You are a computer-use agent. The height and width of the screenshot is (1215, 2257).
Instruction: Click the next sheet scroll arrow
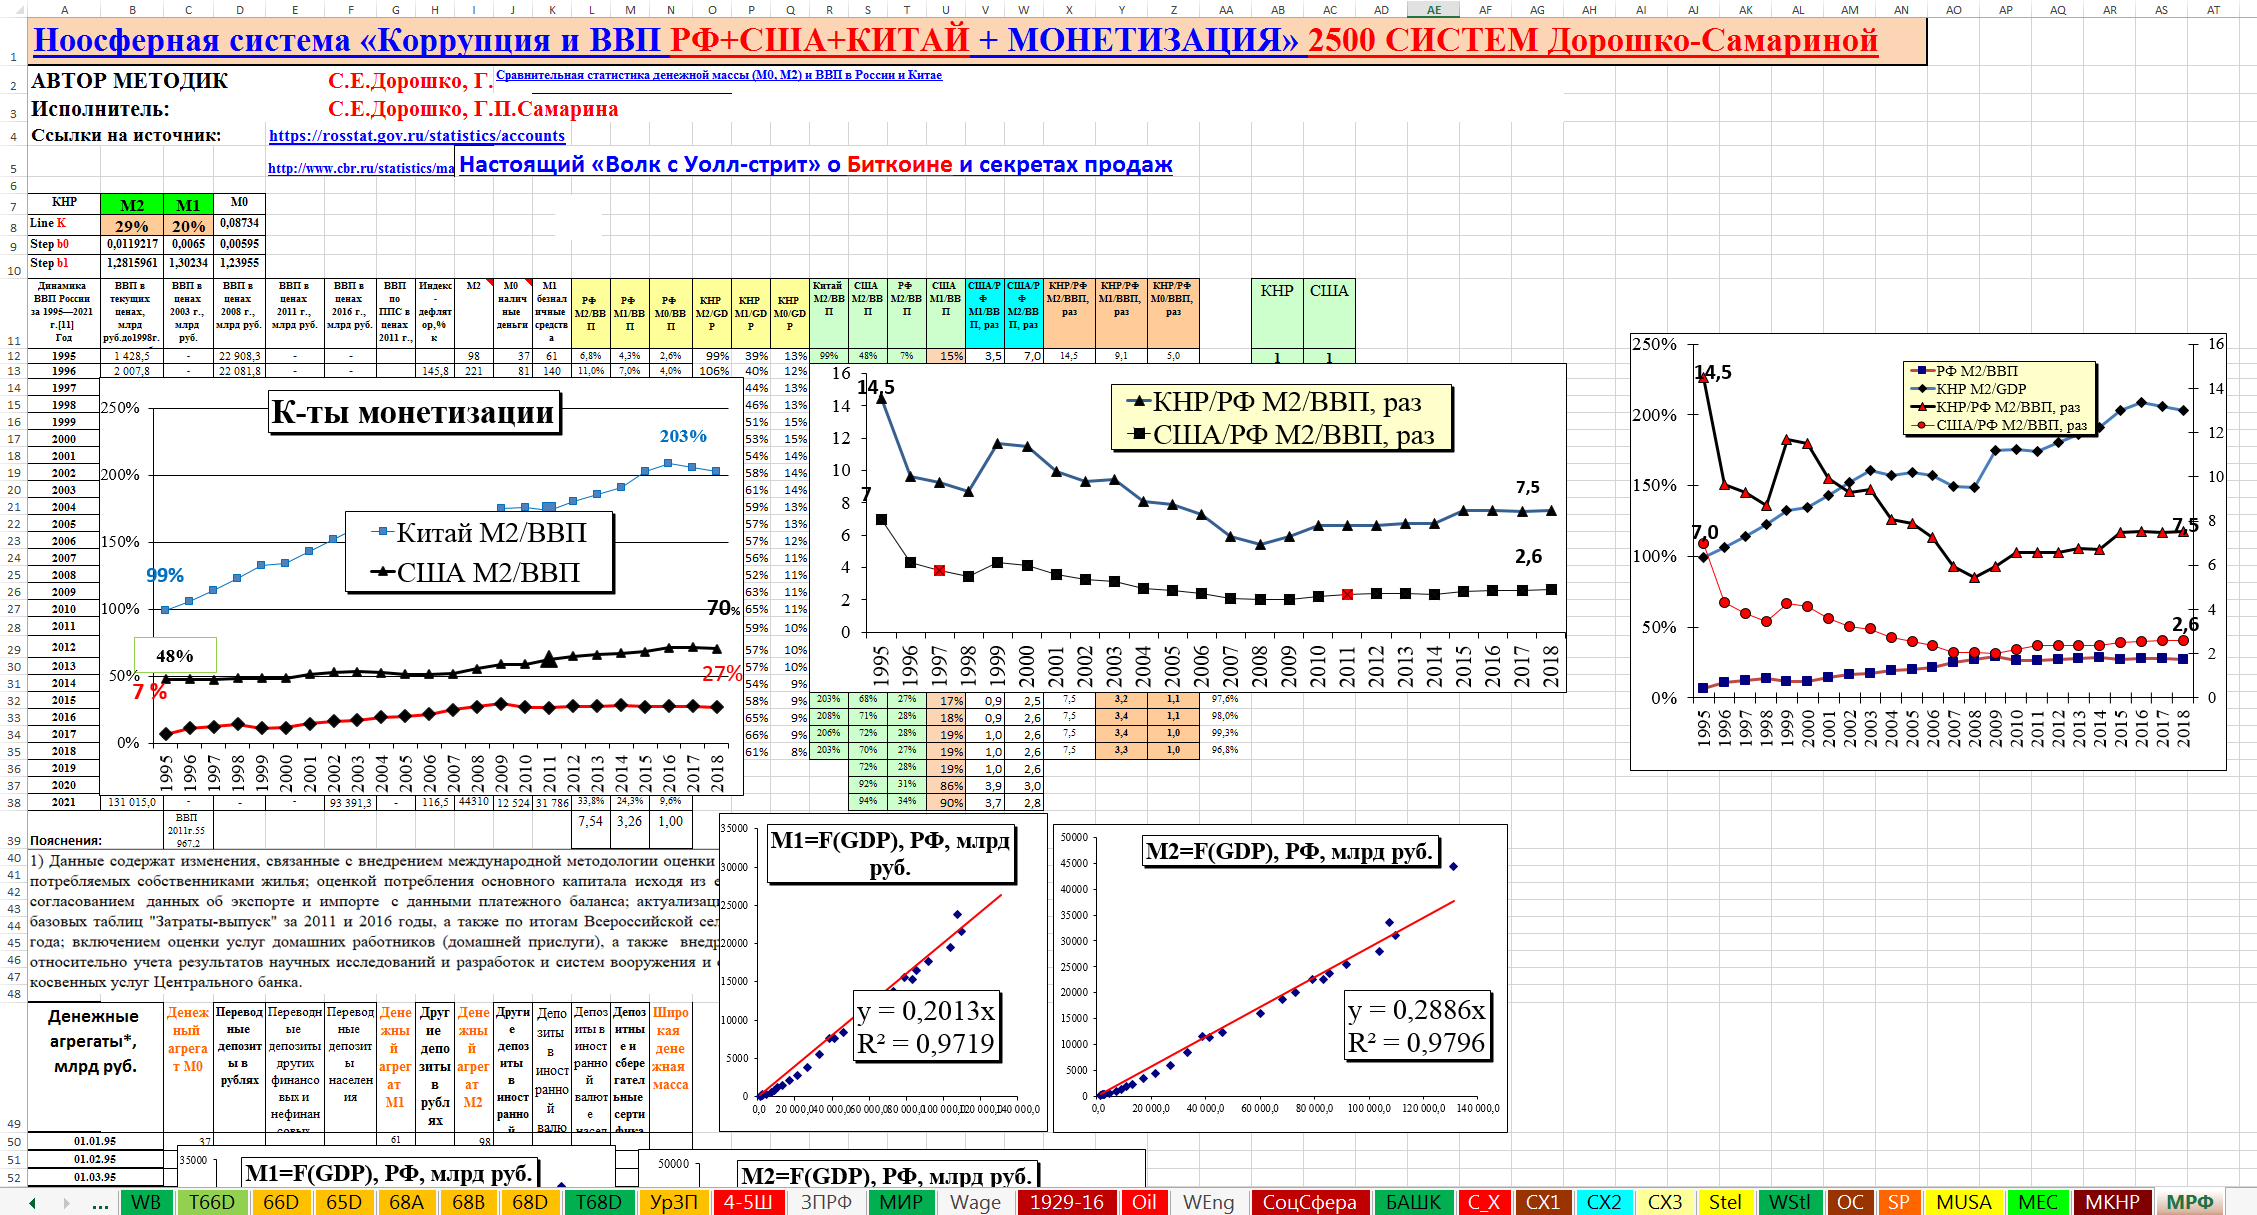point(67,1203)
